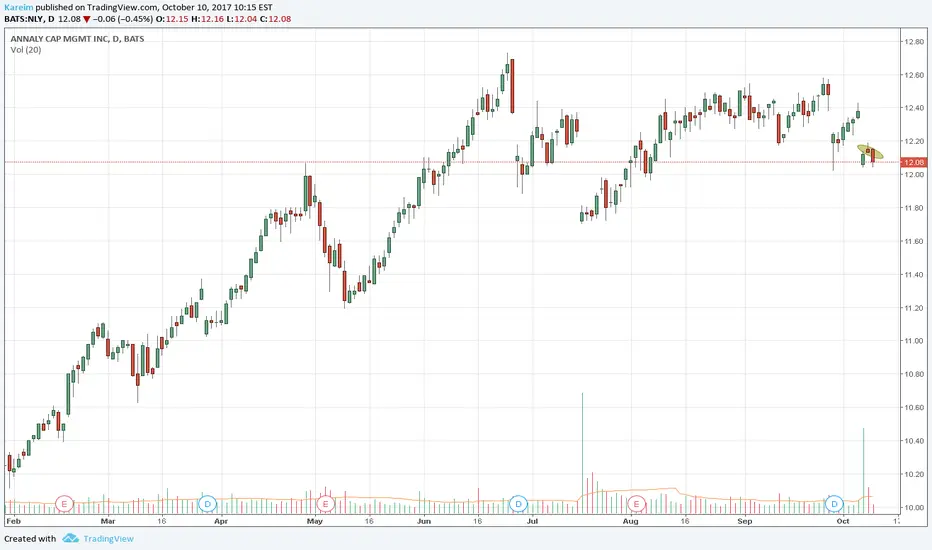Image resolution: width=932 pixels, height=550 pixels.
Task: Click the Aug date axis label
Action: point(631,521)
